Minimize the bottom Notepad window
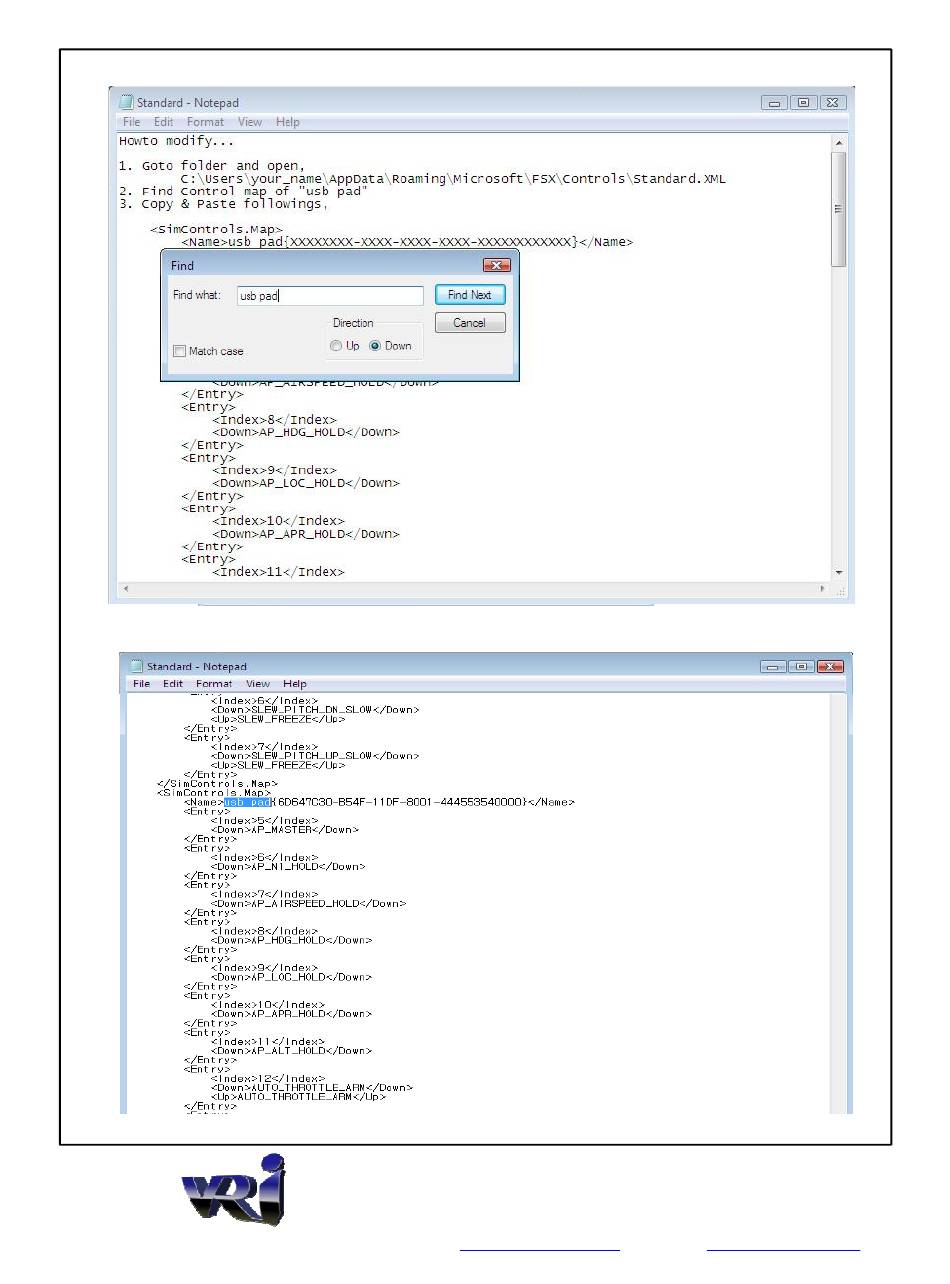 [773, 667]
